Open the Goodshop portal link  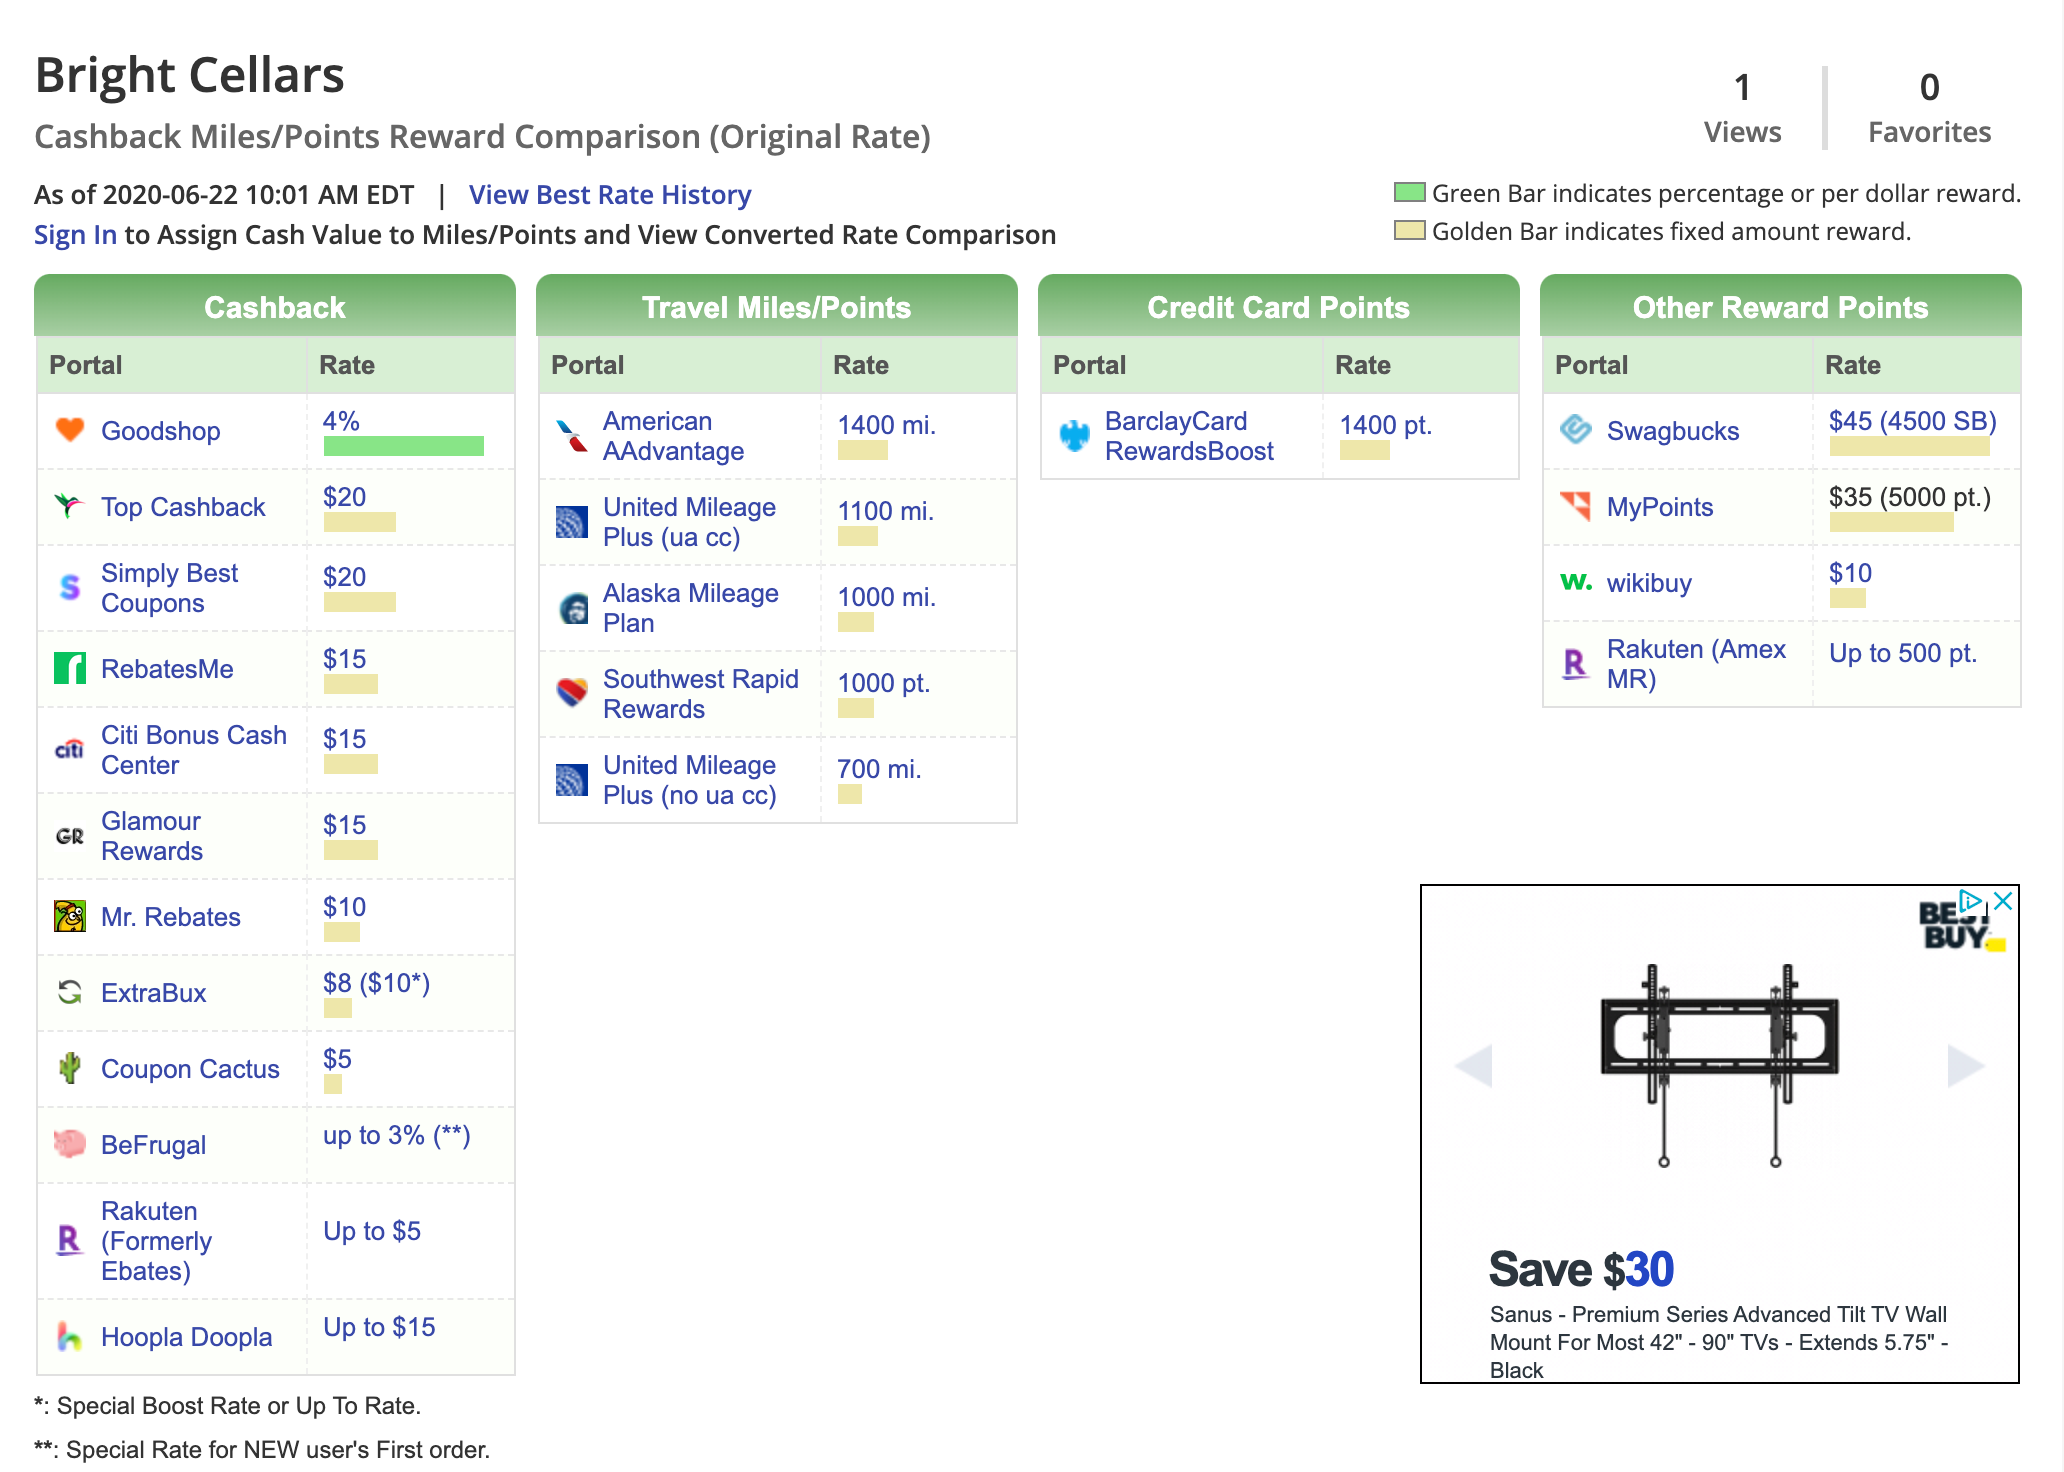(x=161, y=431)
